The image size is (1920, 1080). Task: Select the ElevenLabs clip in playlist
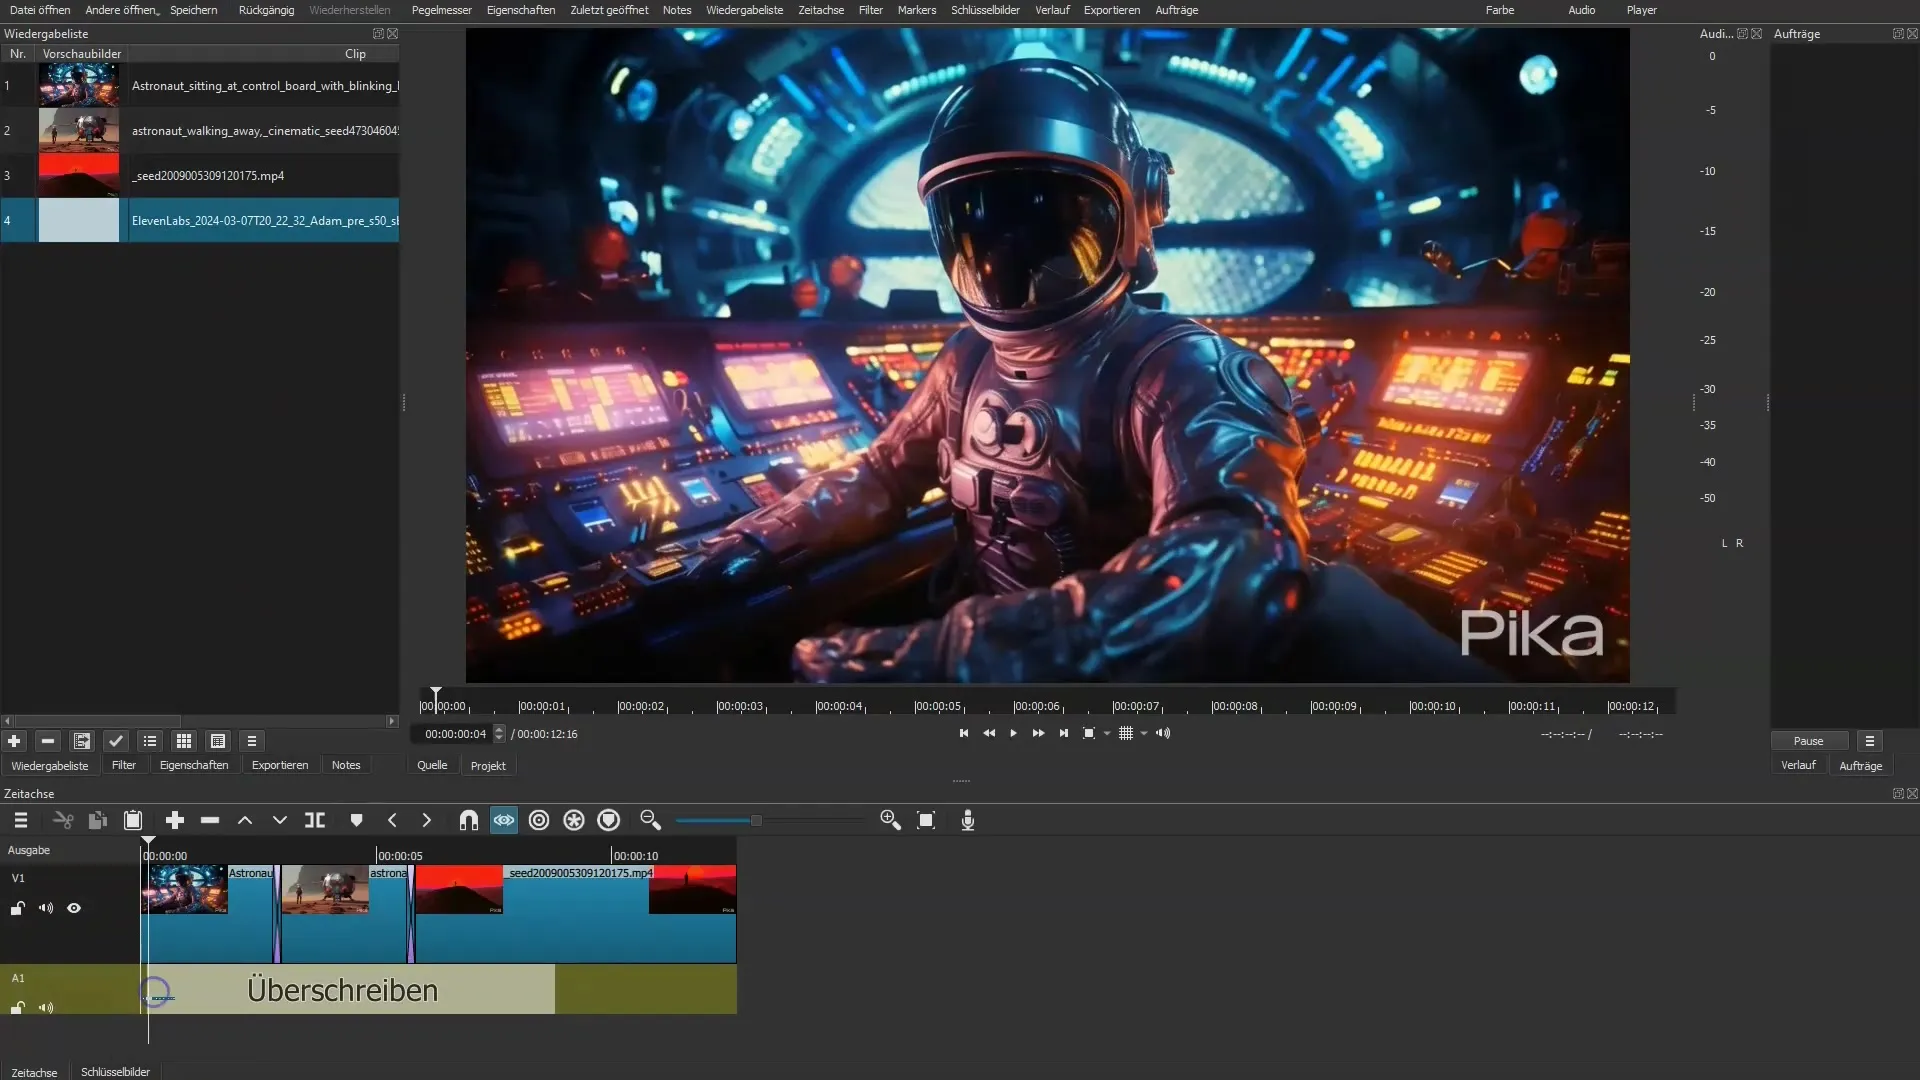tap(200, 220)
